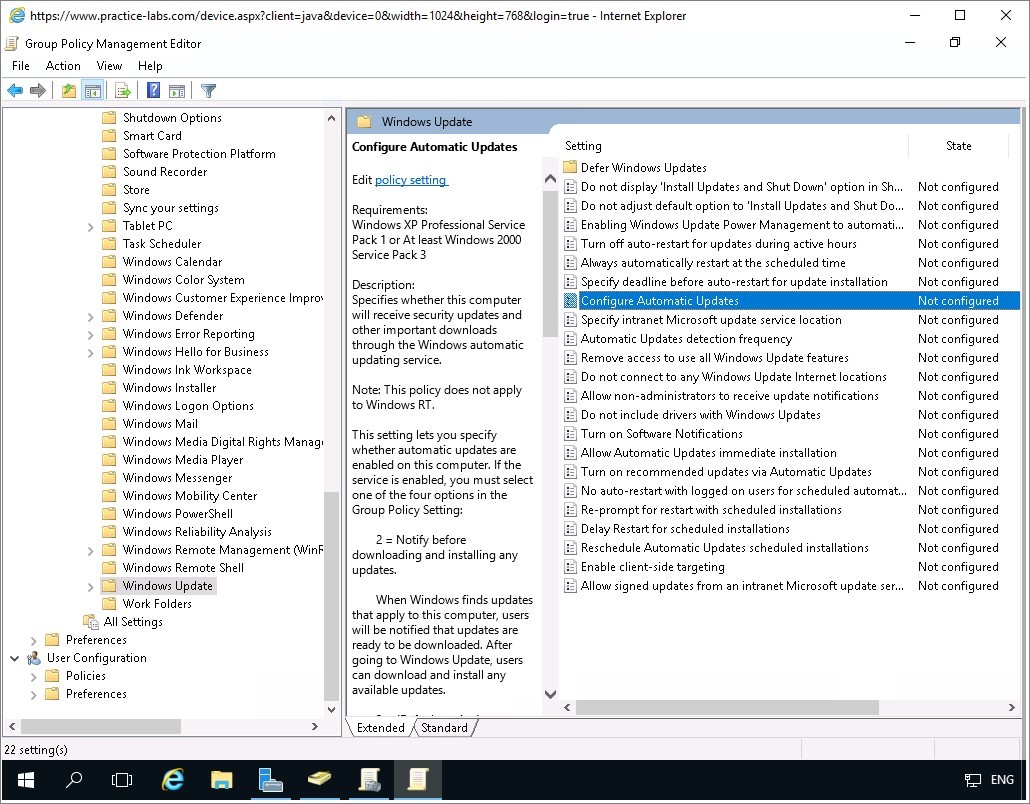Image resolution: width=1030 pixels, height=804 pixels.
Task: Open Help via the question mark icon
Action: click(153, 91)
